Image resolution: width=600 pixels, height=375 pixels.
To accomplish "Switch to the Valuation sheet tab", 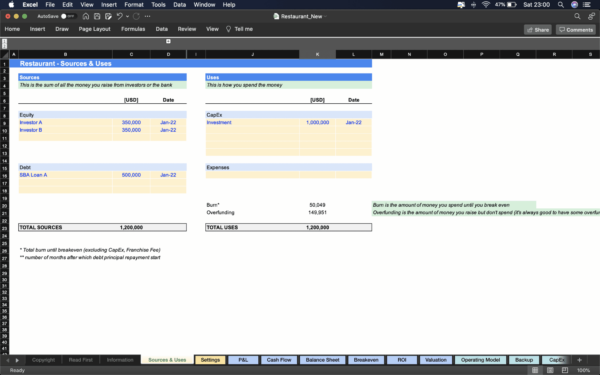I will tap(436, 360).
